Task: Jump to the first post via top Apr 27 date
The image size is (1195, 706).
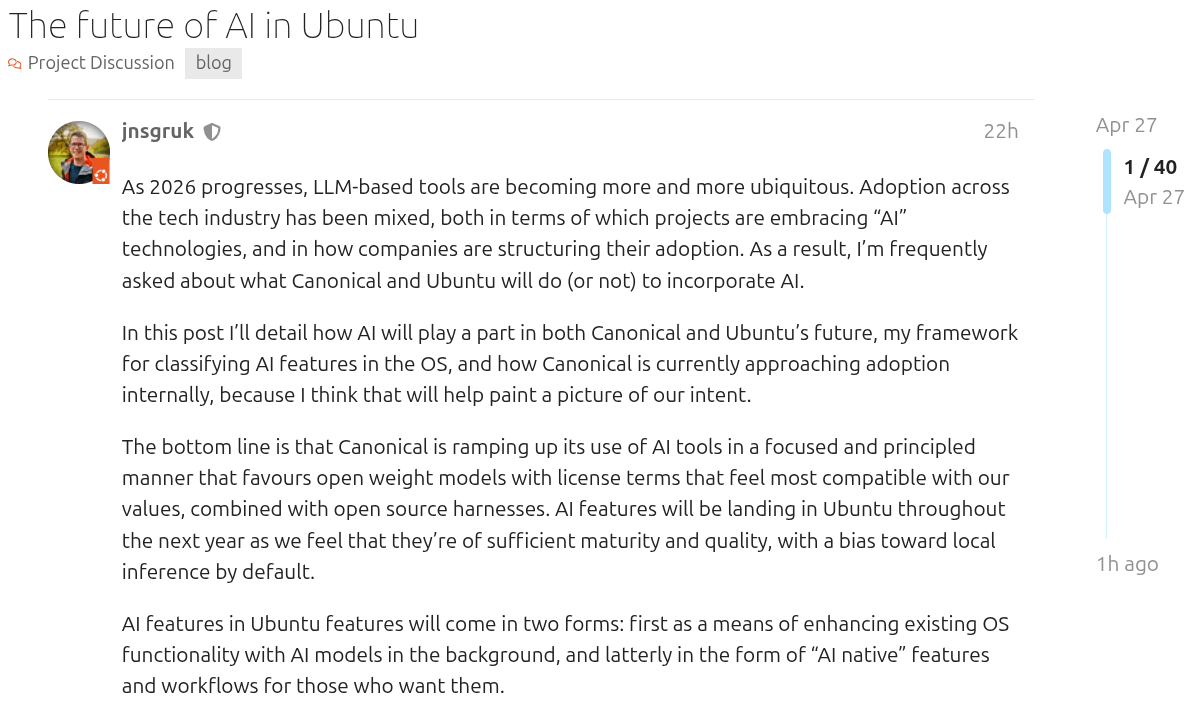Action: (1126, 125)
